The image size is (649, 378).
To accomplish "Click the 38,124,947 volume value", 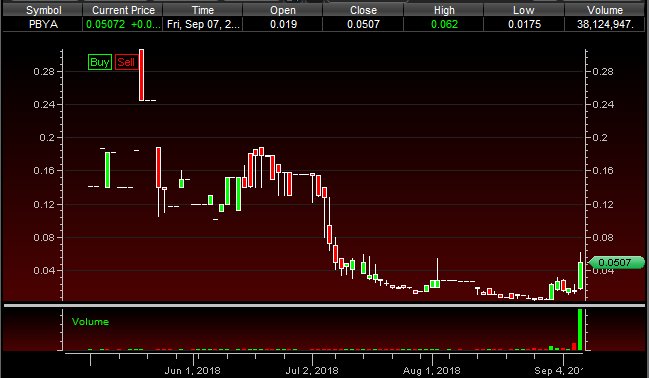I will click(x=605, y=24).
